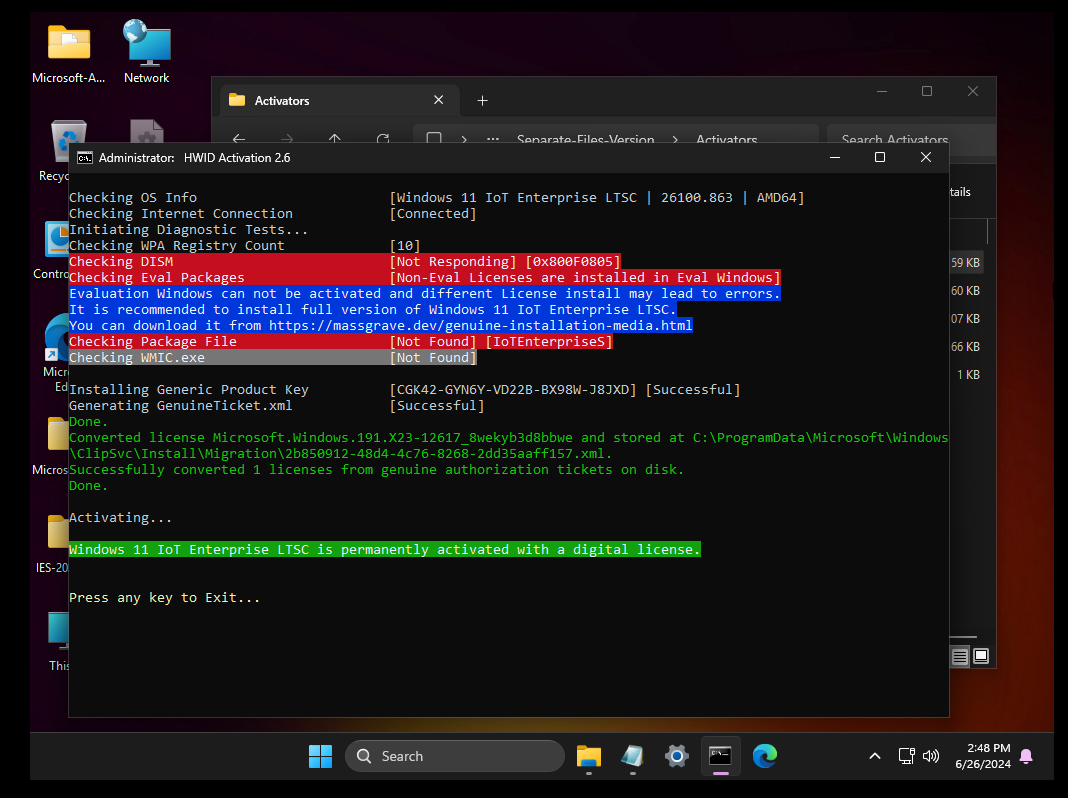Go up one folder level in File Explorer
This screenshot has height=798, width=1068.
(334, 138)
